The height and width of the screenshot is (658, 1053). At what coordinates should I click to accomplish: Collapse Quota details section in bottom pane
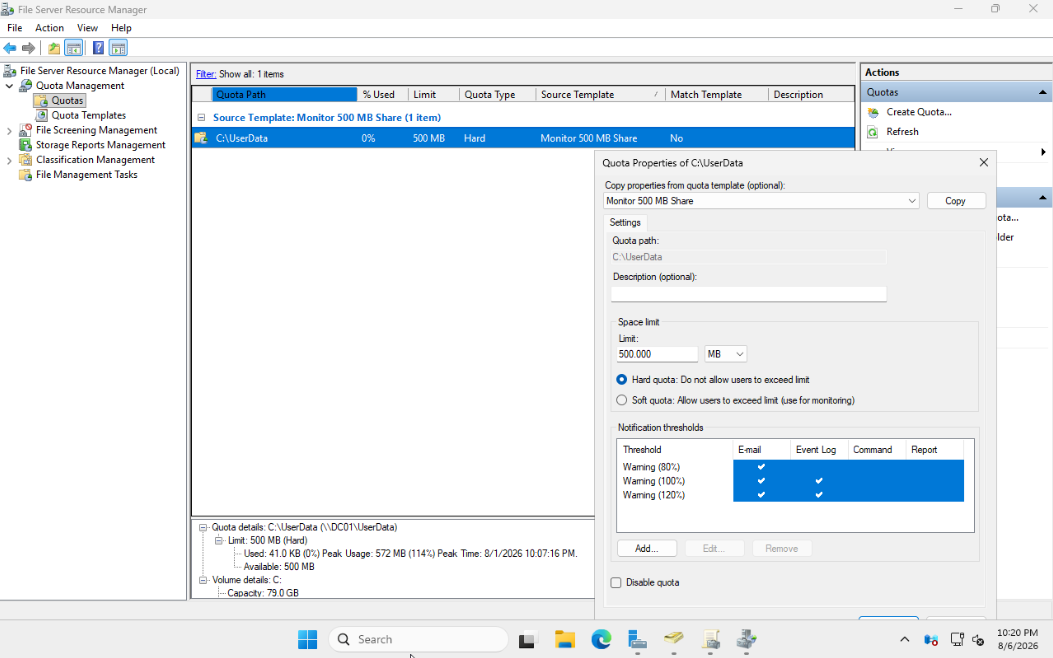(203, 528)
